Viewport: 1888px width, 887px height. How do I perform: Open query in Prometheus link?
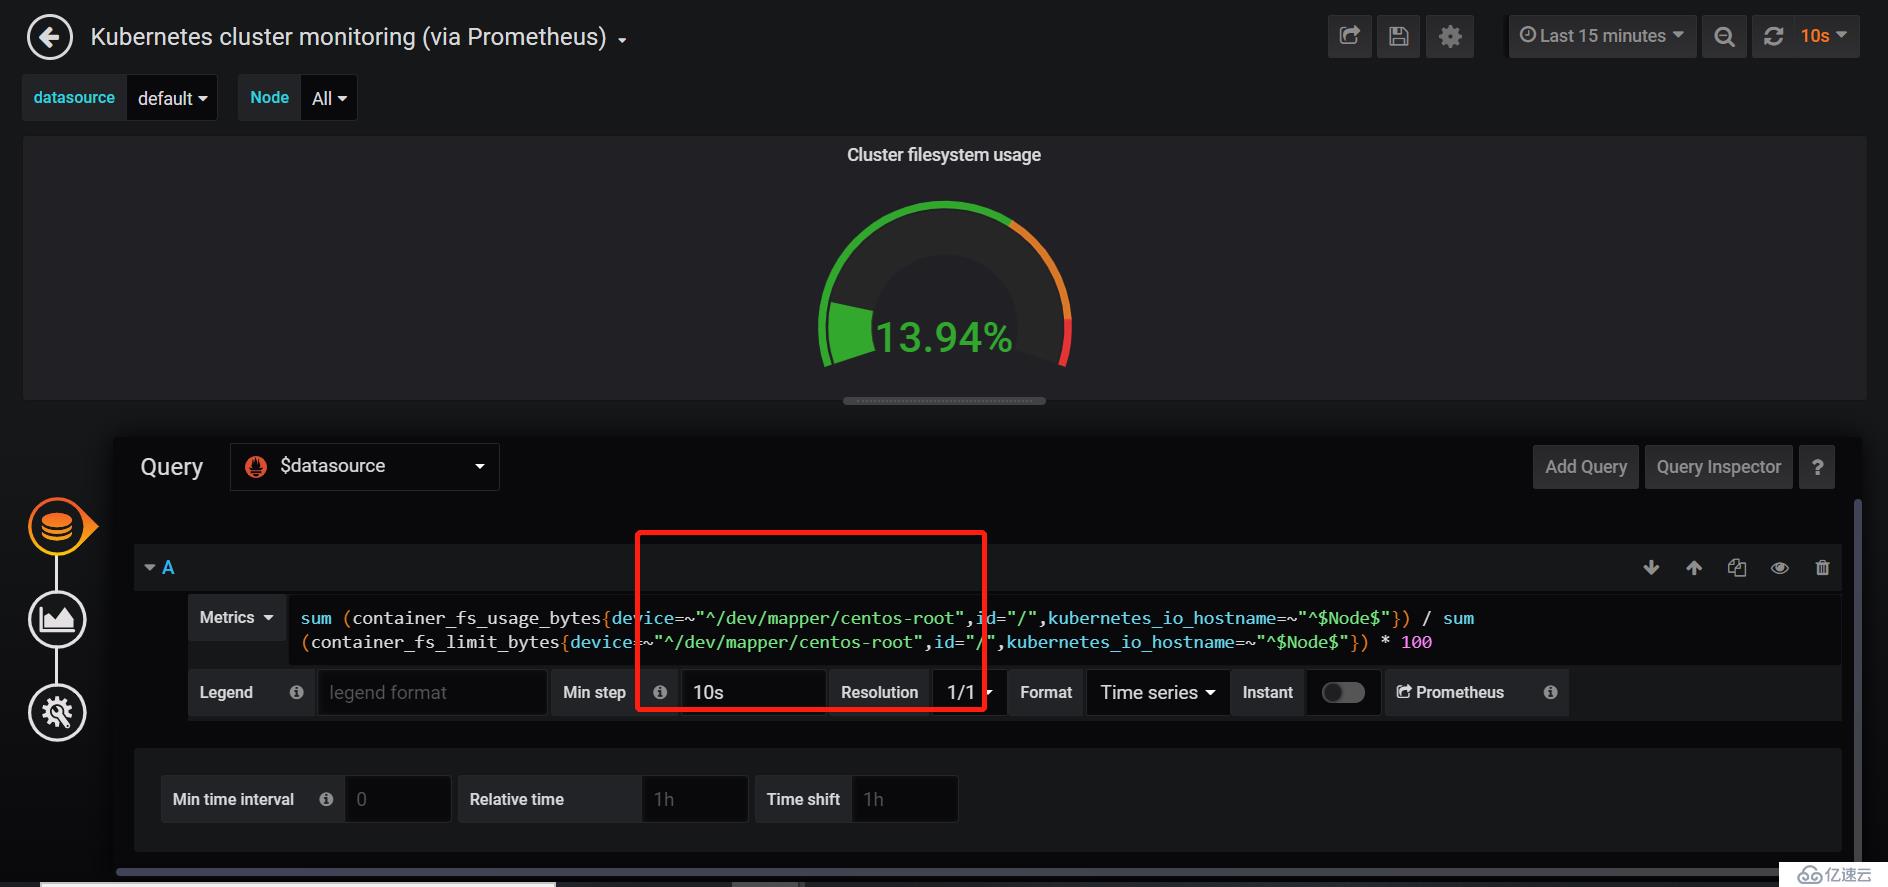click(1451, 692)
